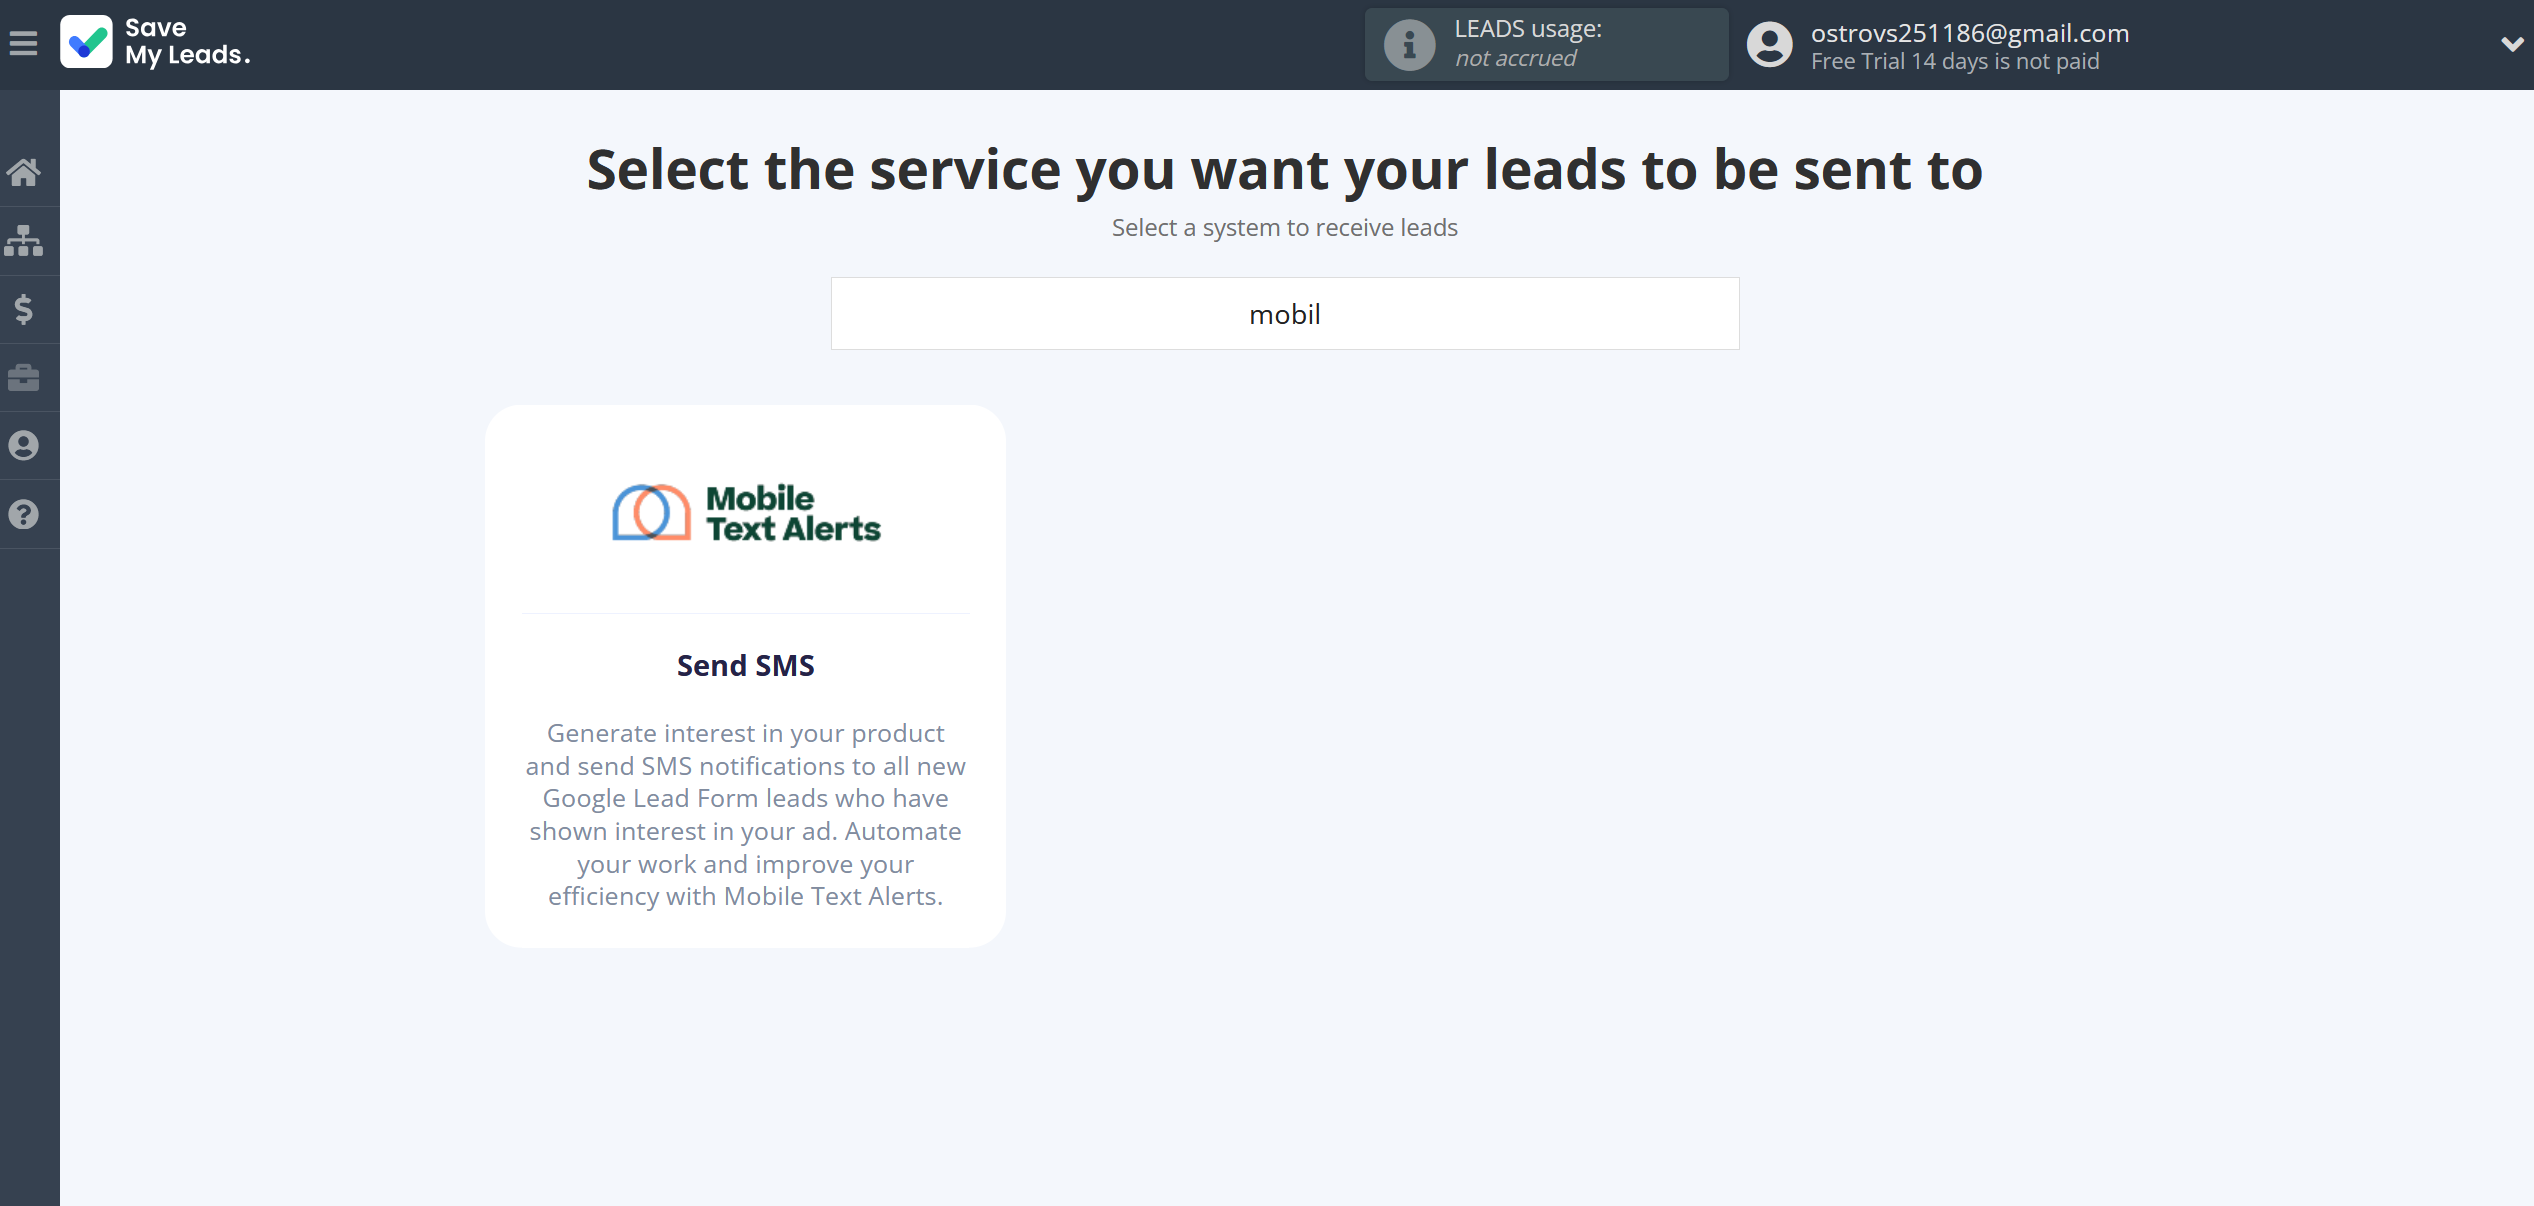Open the connections sitemap icon
Image resolution: width=2534 pixels, height=1206 pixels.
(x=24, y=240)
